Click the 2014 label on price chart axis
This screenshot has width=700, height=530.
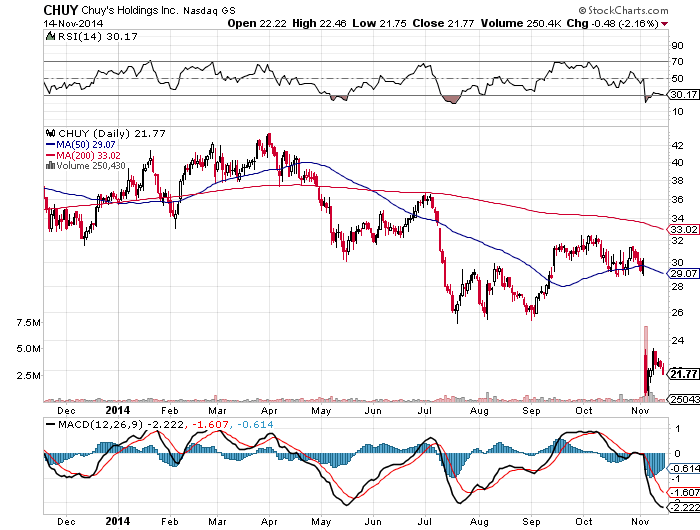pos(118,410)
